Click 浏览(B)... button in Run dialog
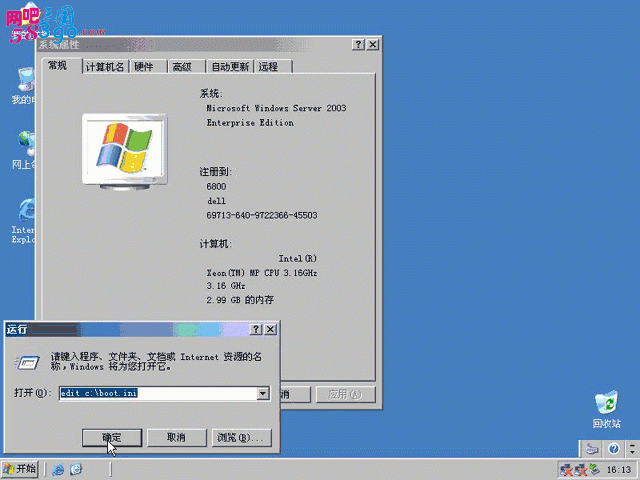 click(x=241, y=438)
